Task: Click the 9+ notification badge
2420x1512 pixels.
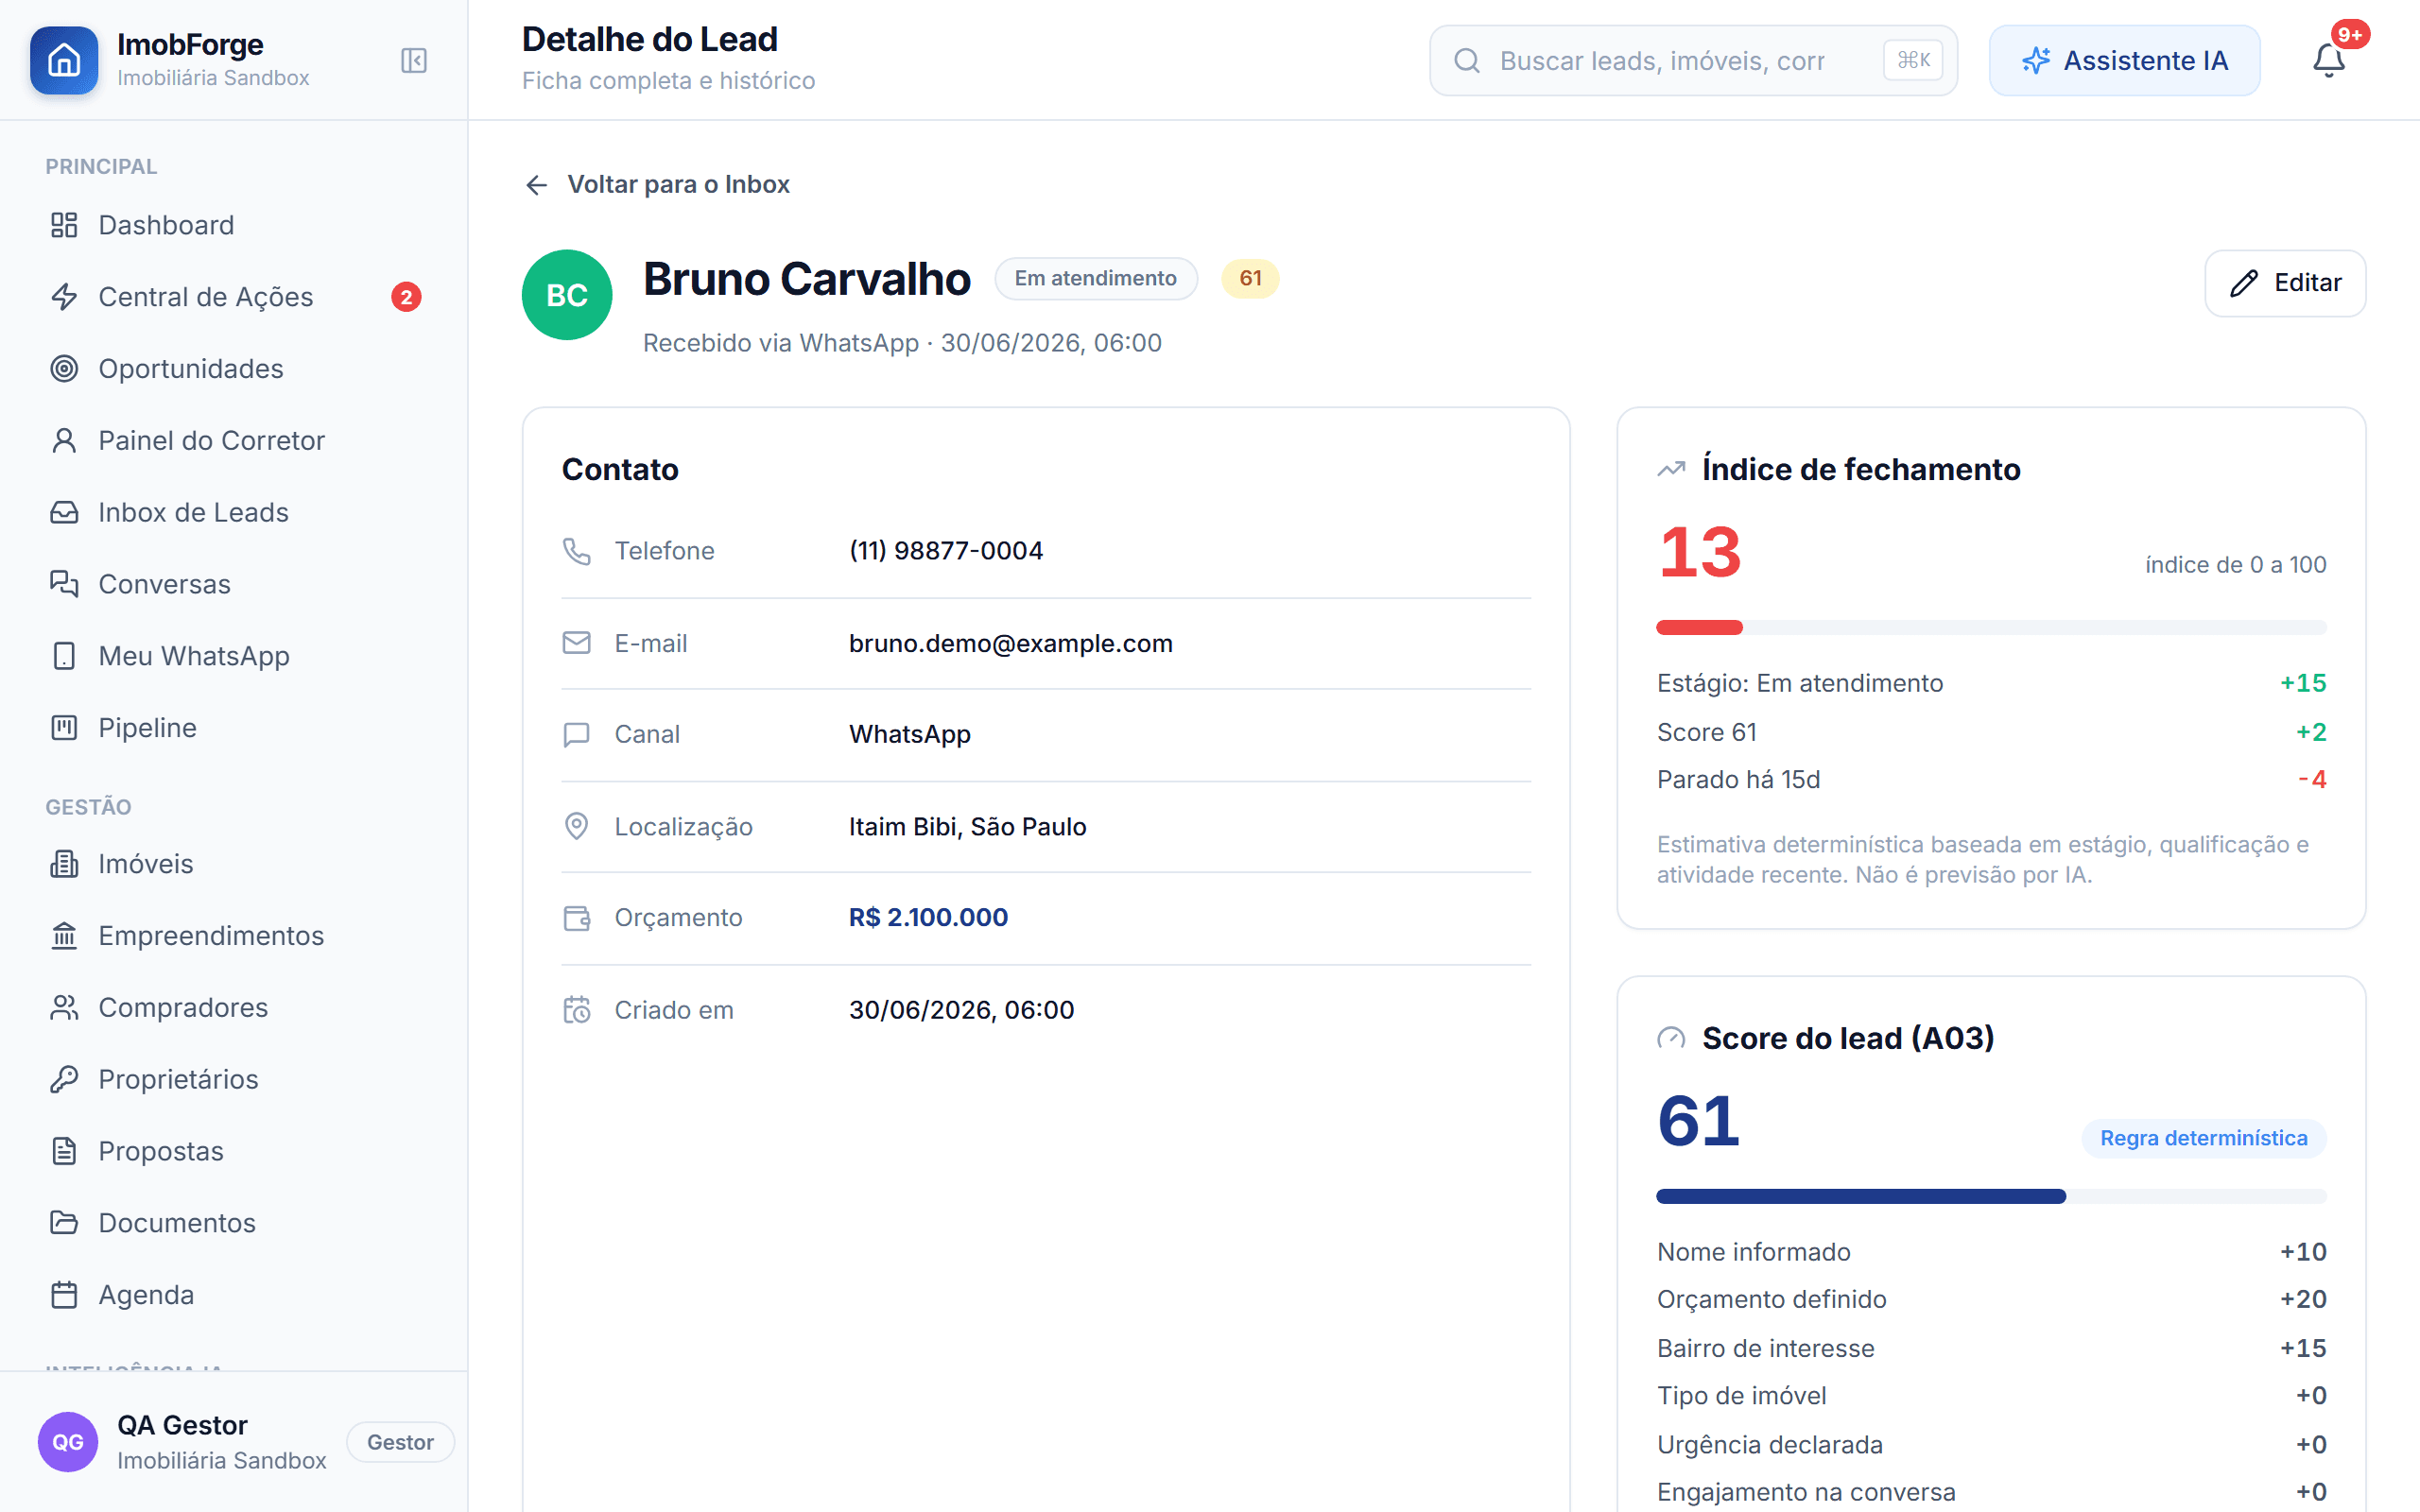Action: [2350, 35]
